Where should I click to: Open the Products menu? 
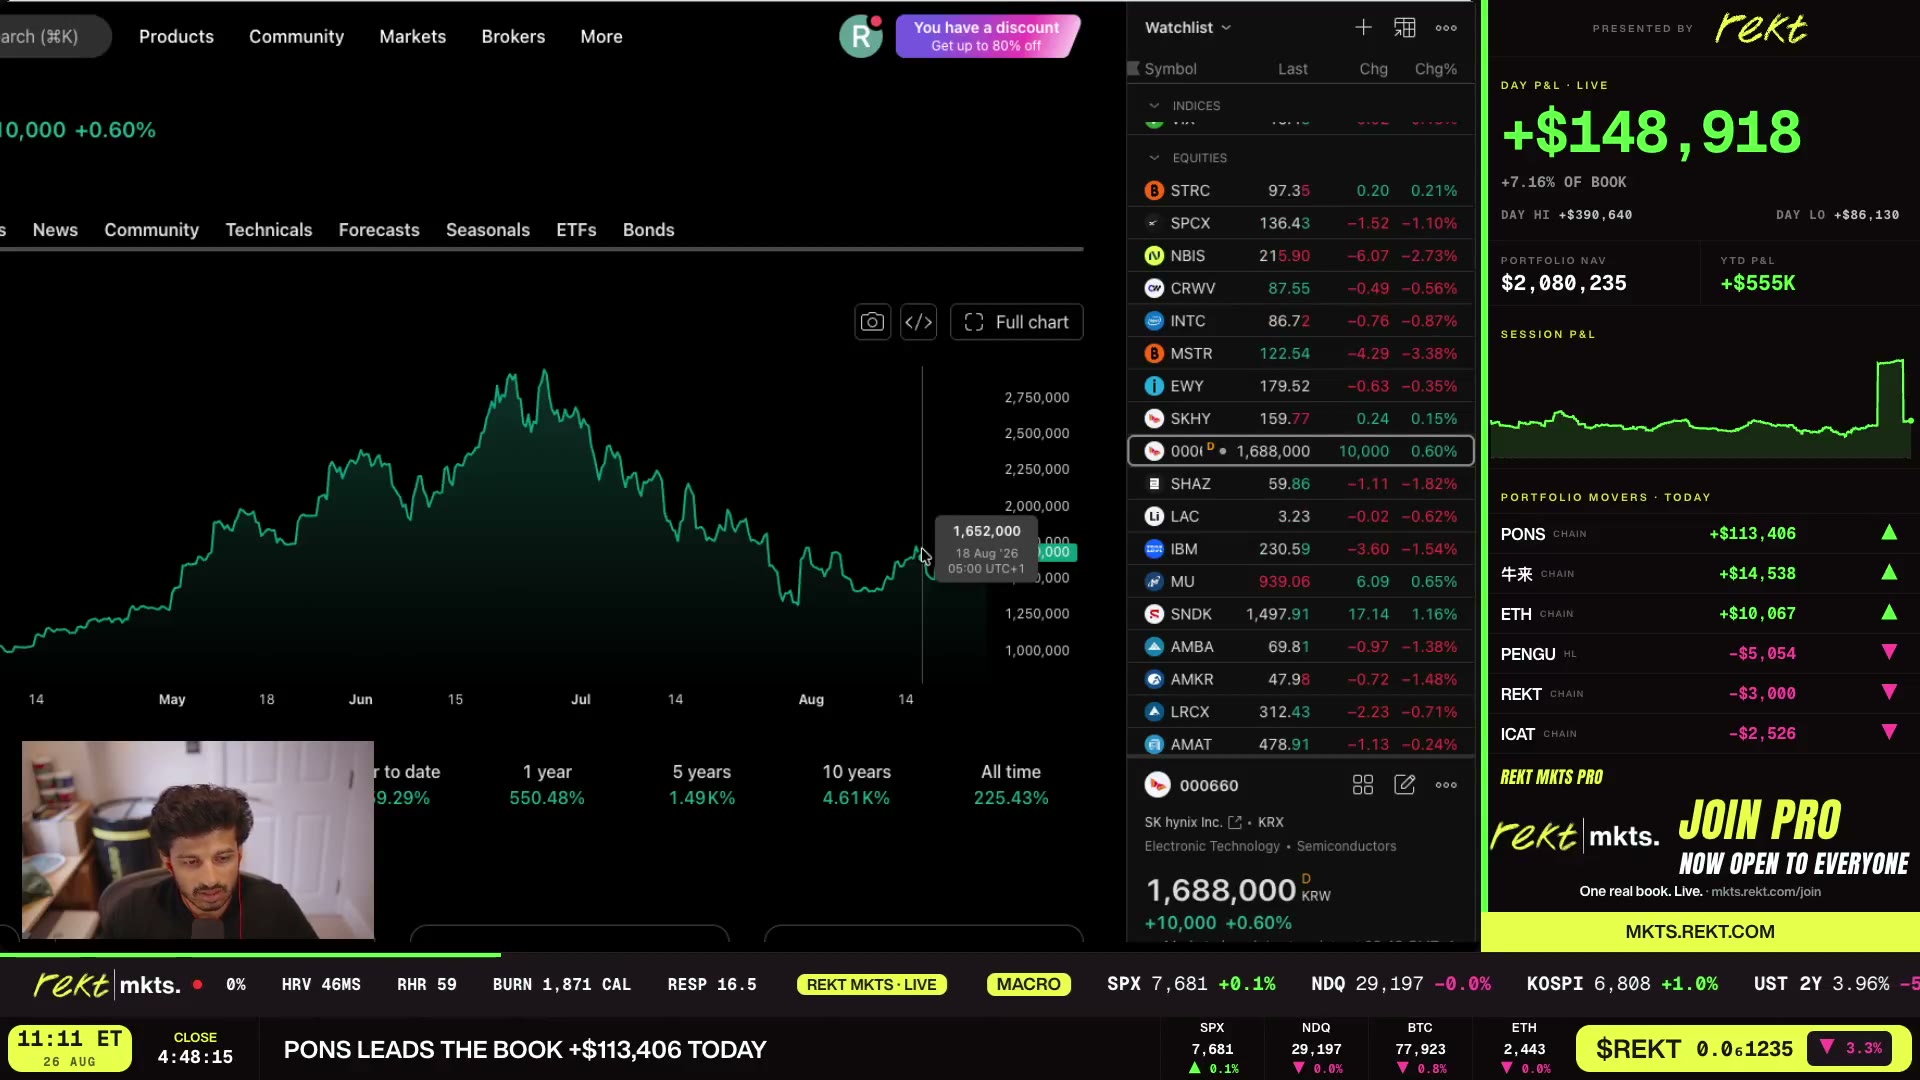click(176, 37)
